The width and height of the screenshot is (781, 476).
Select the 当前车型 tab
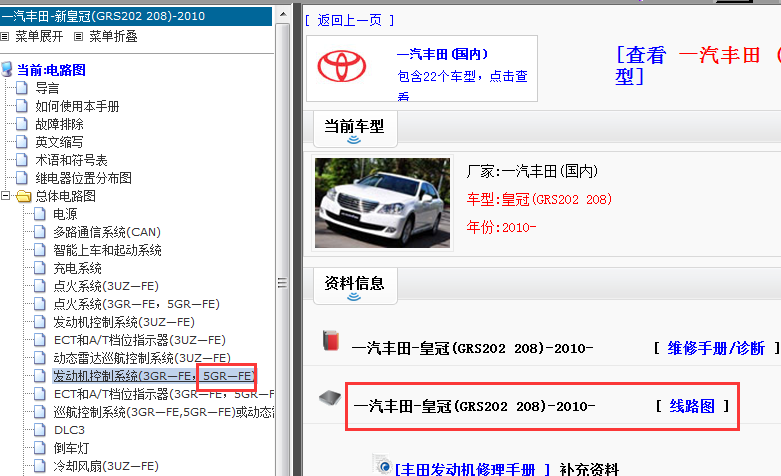355,129
